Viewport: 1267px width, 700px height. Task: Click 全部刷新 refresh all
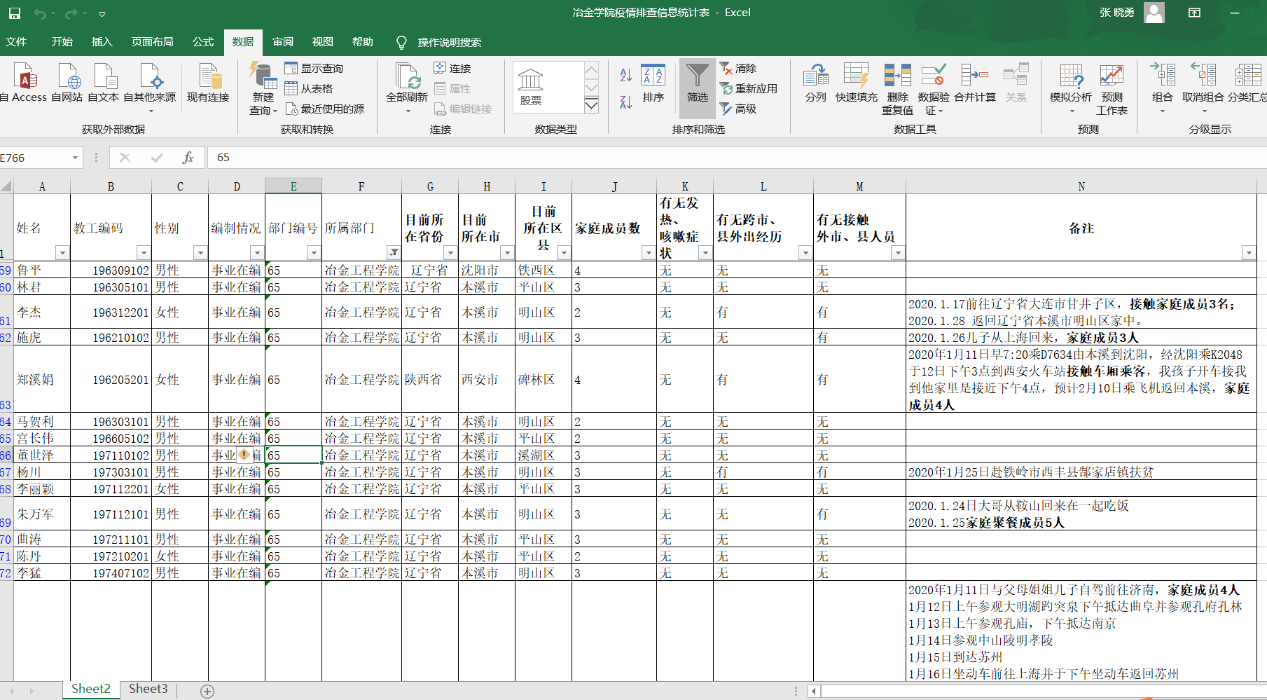(x=407, y=89)
